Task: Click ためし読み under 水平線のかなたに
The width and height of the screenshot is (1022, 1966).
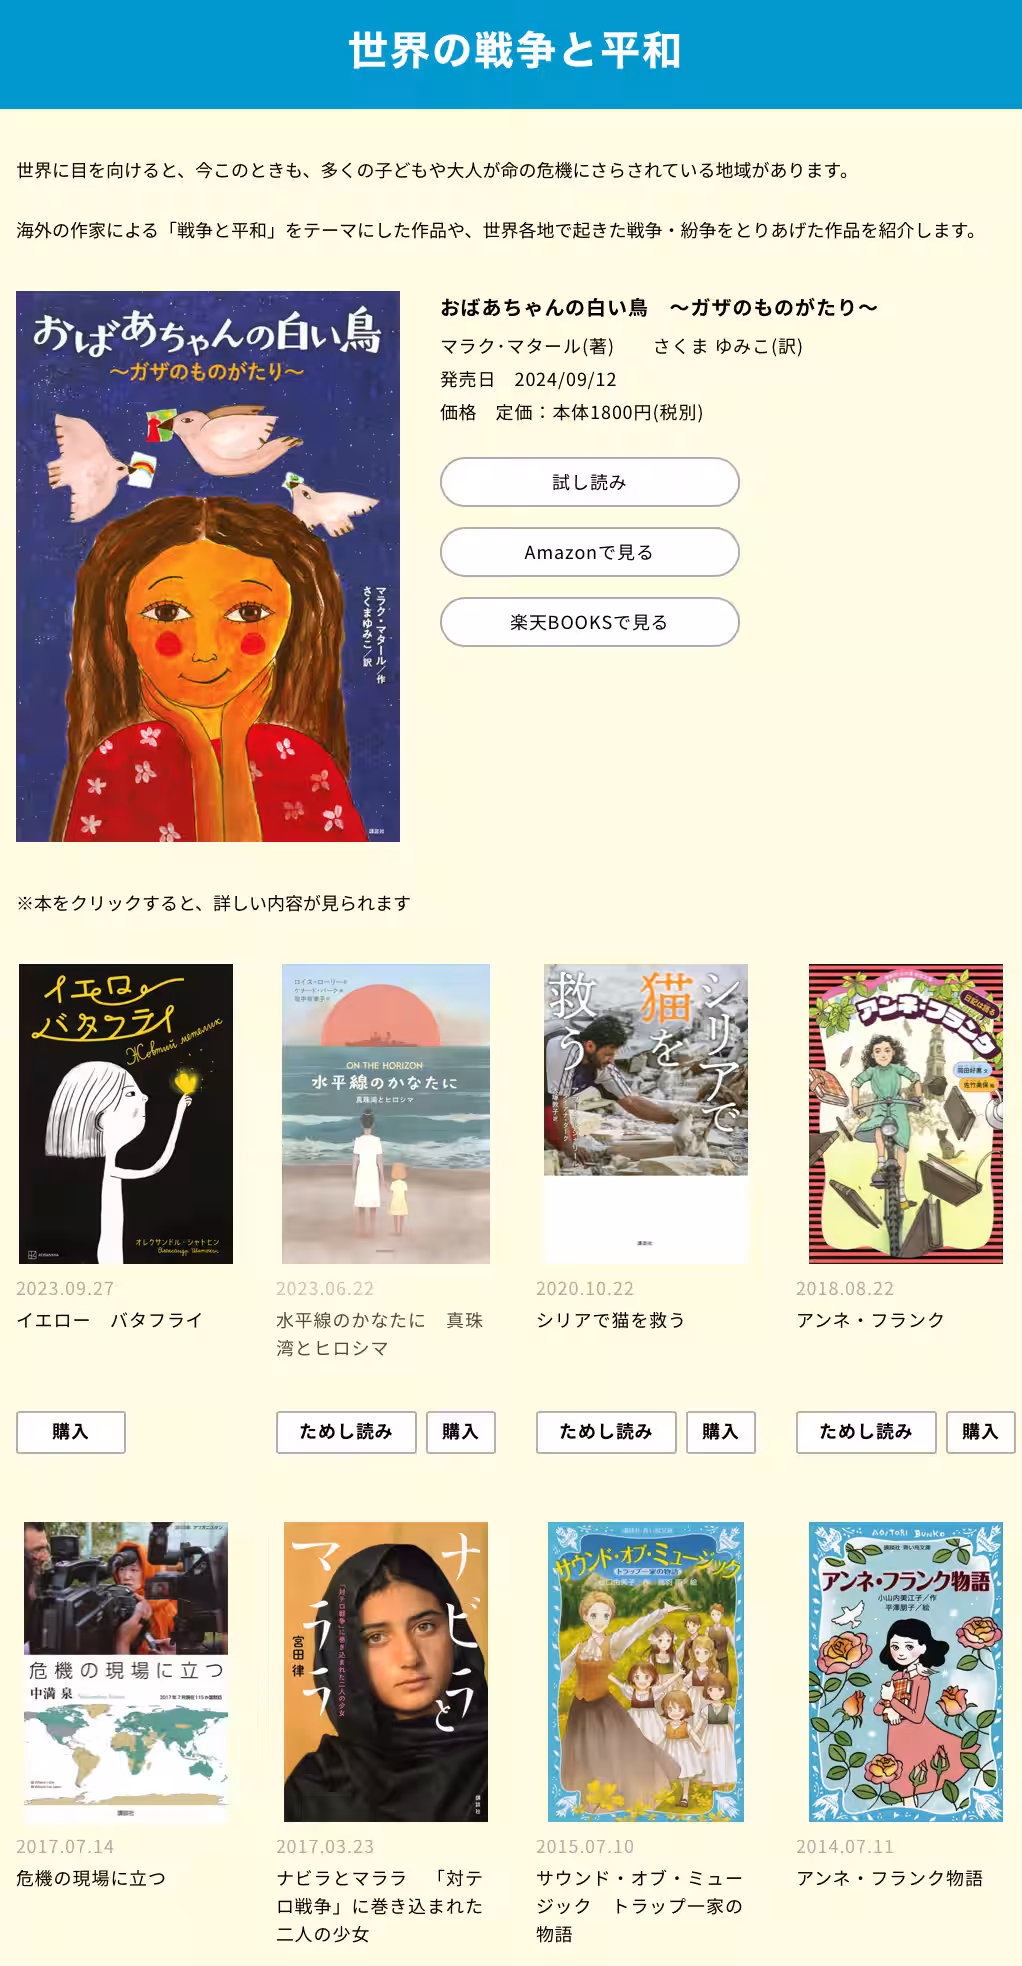Action: (346, 1432)
